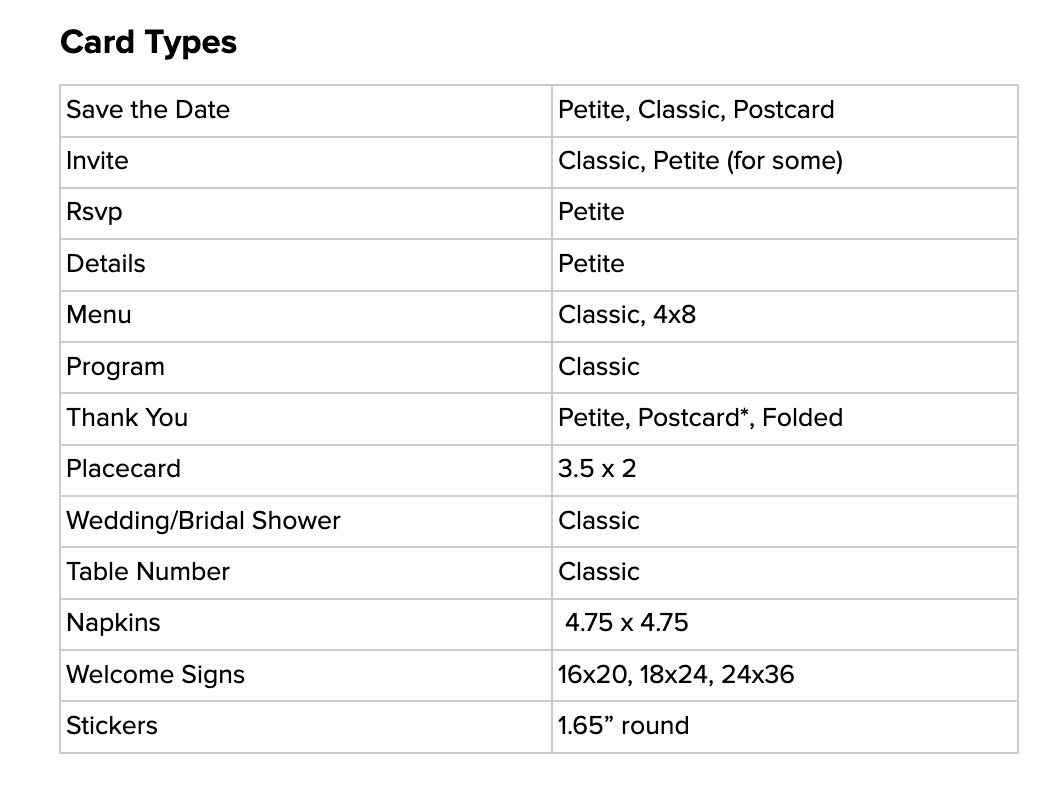Click the Classic, 4x8 cell
1062x790 pixels.
627,315
